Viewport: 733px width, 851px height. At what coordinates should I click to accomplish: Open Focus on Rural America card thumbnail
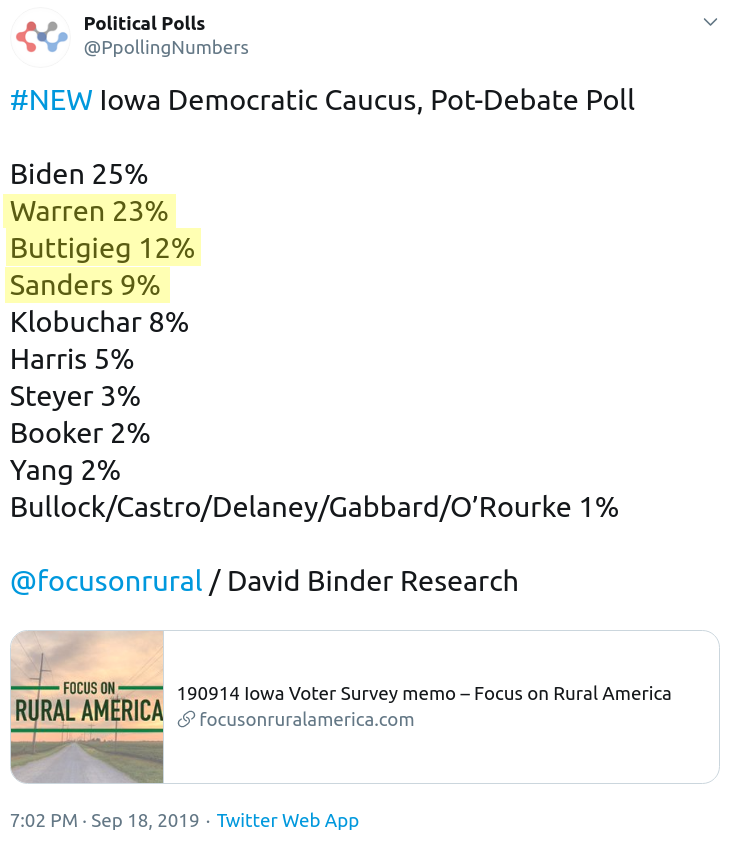point(87,707)
